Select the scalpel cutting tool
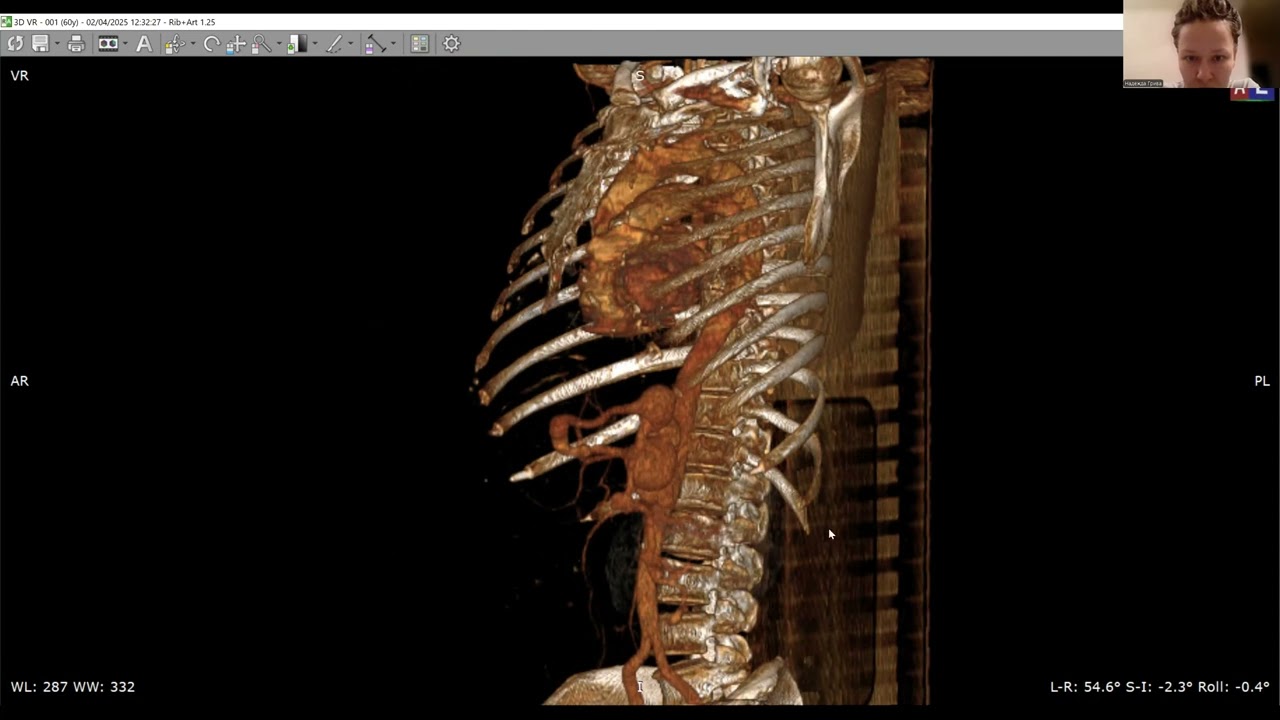This screenshot has height=720, width=1280. click(x=334, y=44)
